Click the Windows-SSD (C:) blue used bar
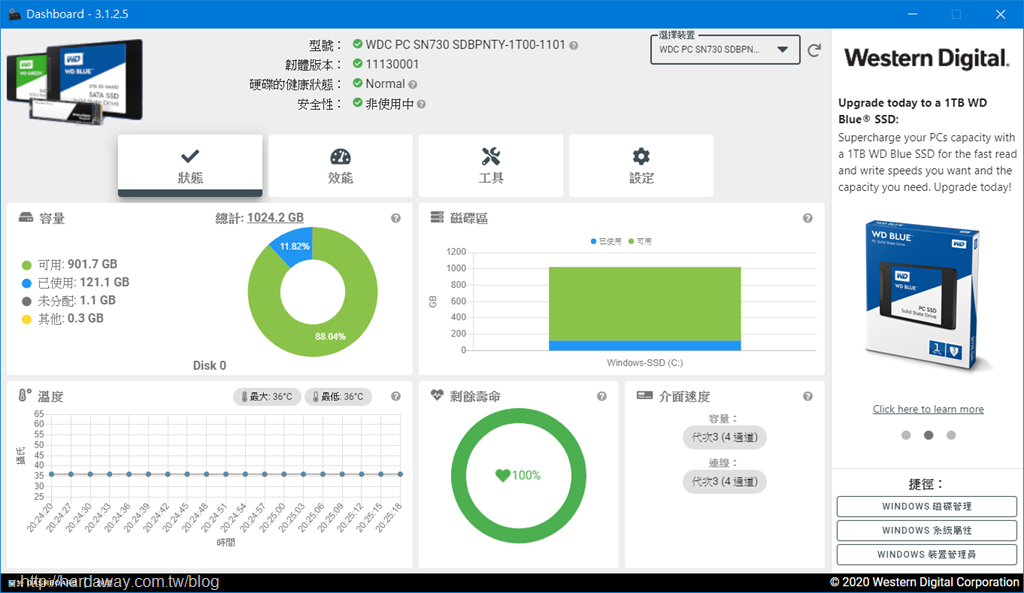This screenshot has height=593, width=1024. pos(645,345)
